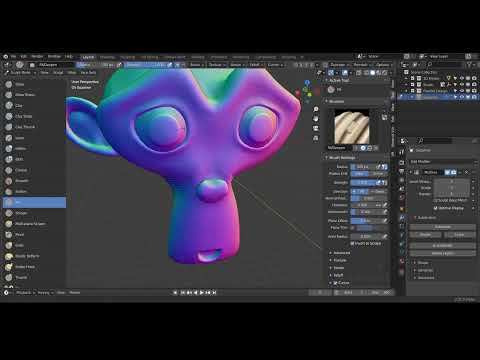Open the Add Modifier button
Viewport: 480px width, 360px height.
click(443, 162)
